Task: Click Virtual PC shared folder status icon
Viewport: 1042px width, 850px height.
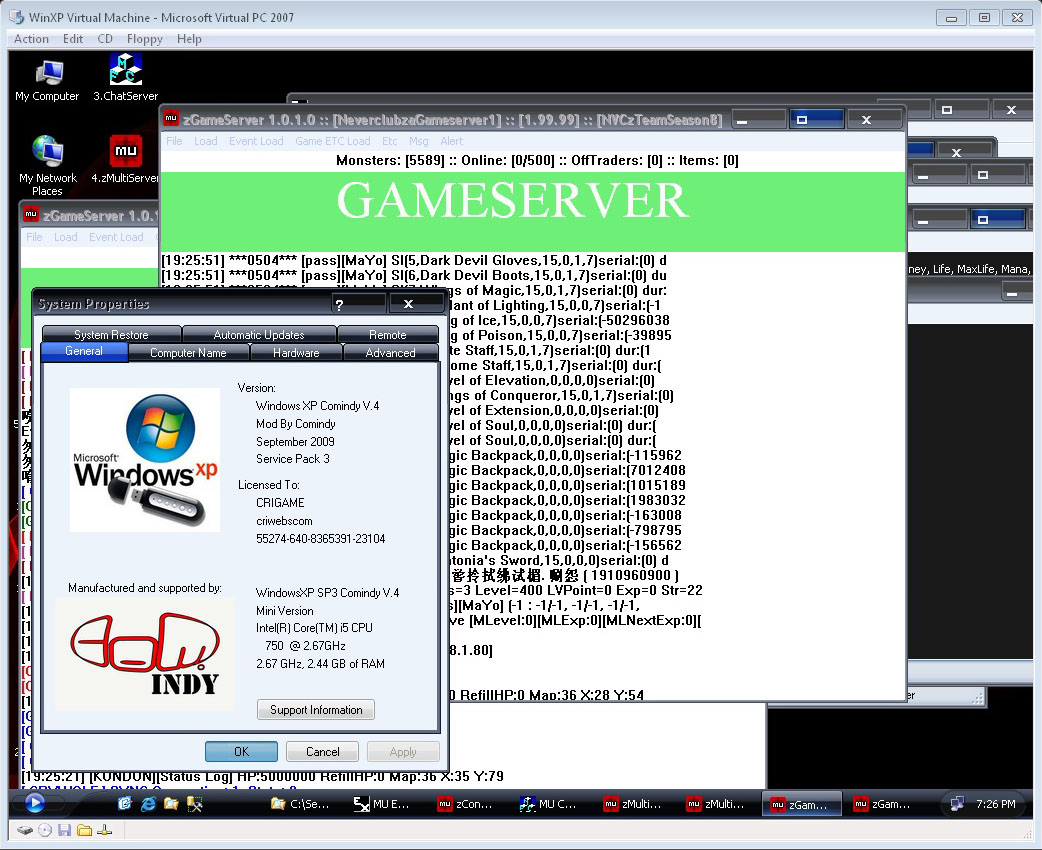Action: [x=84, y=830]
